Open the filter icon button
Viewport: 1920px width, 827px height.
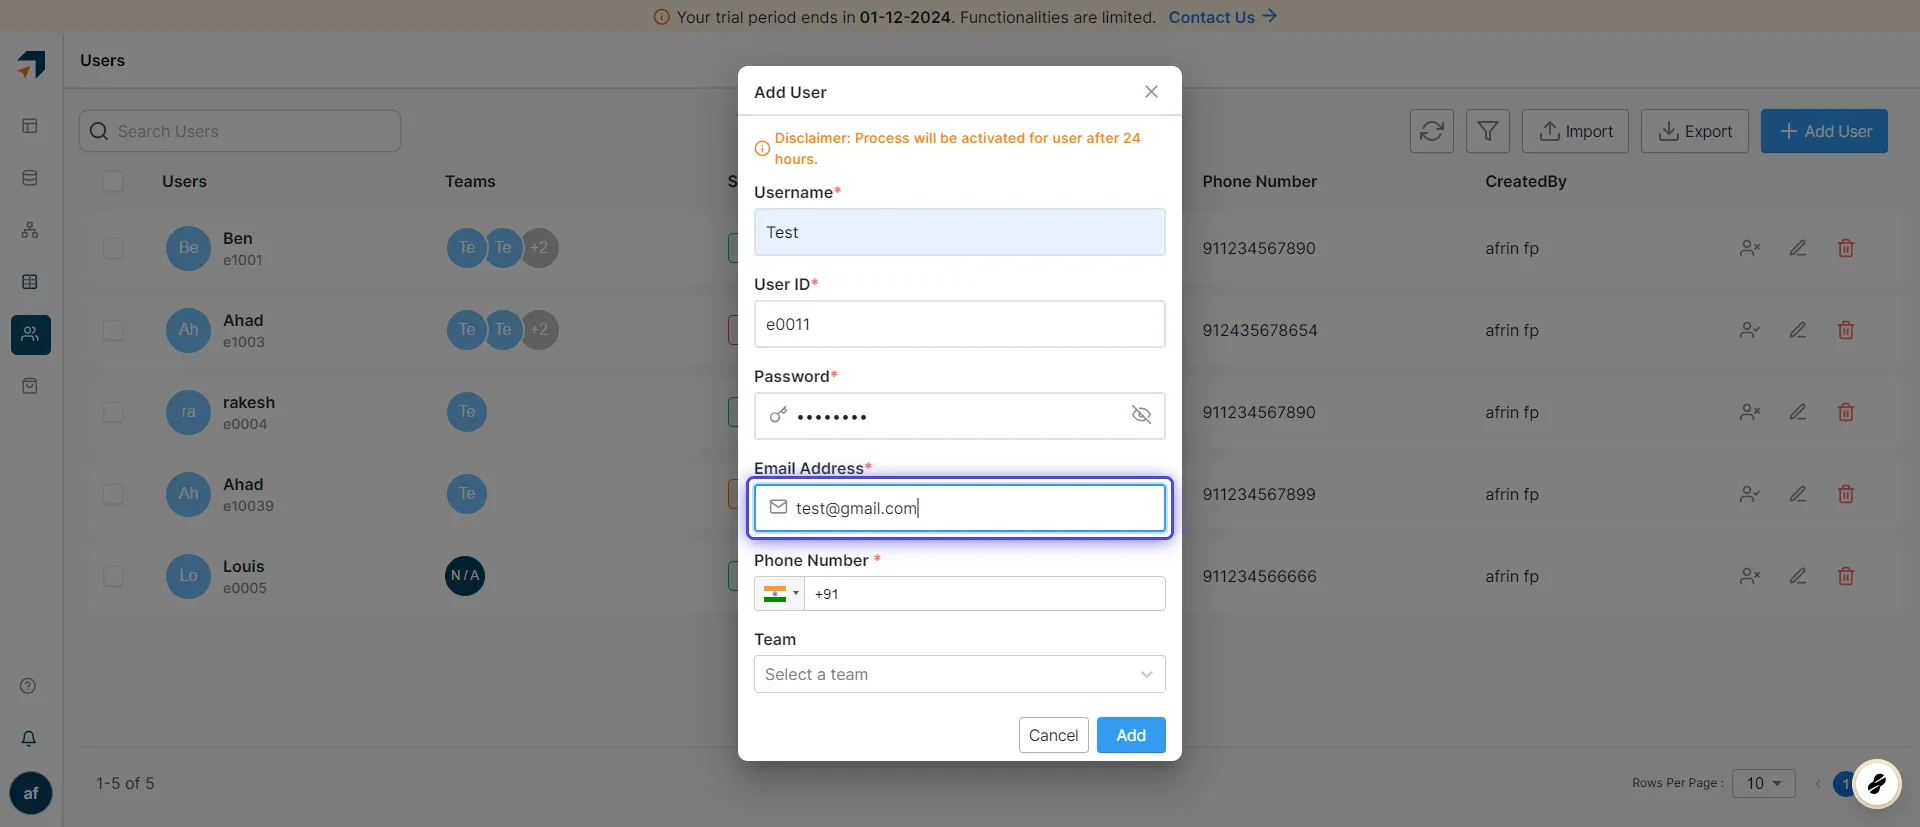(x=1487, y=131)
